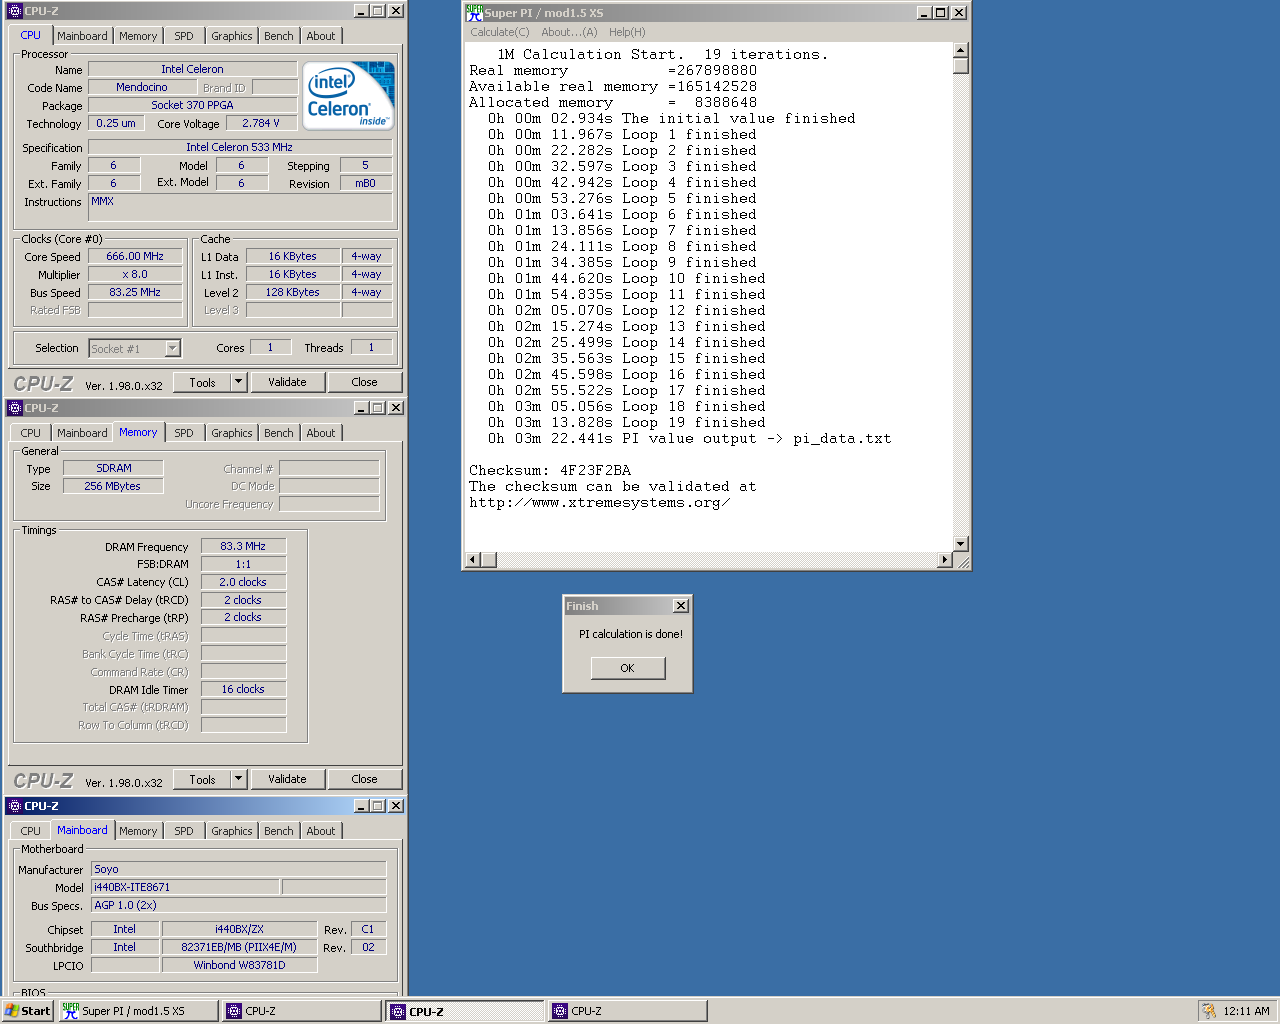Switch to Memory tab in top CPU-Z window
The image size is (1280, 1024).
(x=138, y=36)
